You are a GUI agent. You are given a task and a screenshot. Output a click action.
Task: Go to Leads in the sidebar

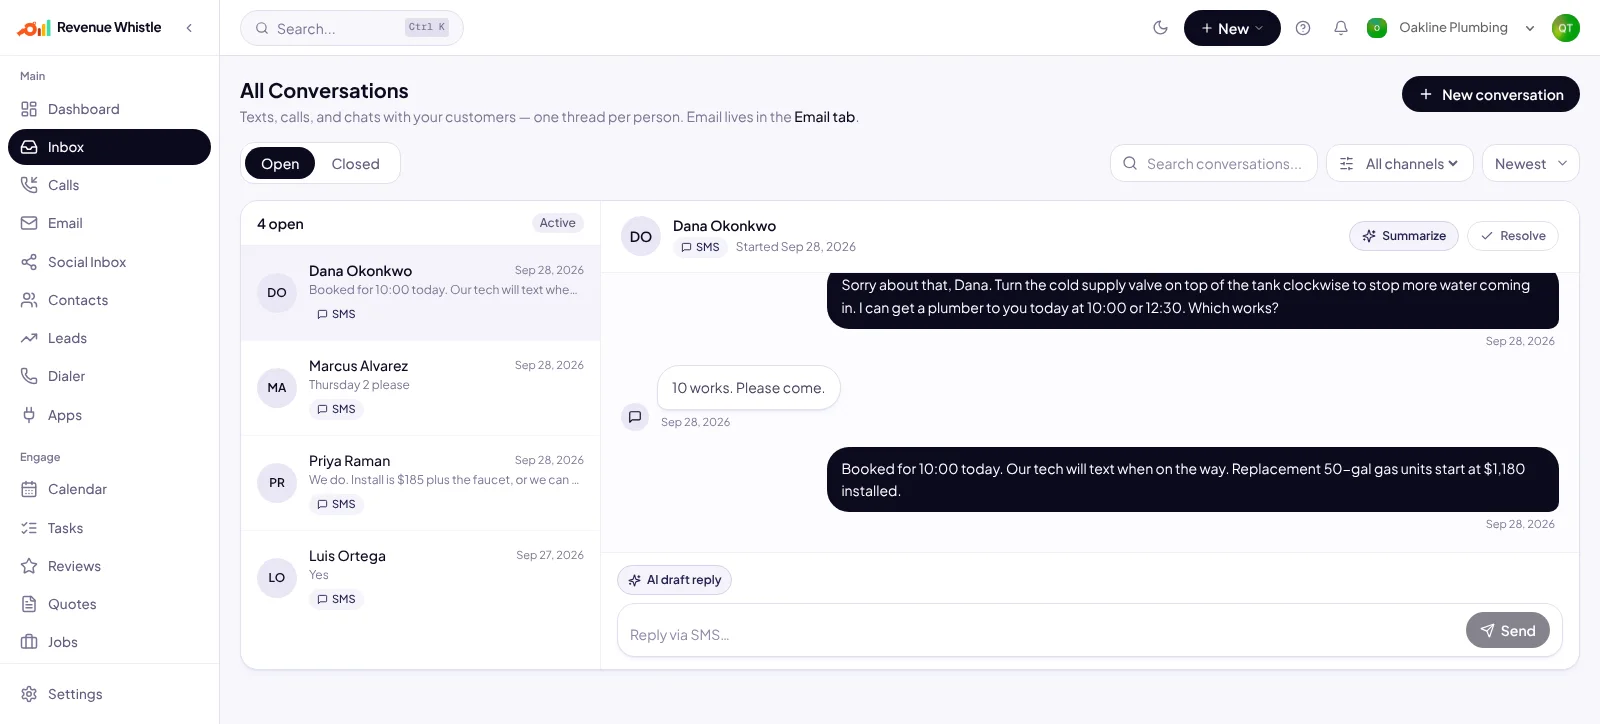coord(110,338)
